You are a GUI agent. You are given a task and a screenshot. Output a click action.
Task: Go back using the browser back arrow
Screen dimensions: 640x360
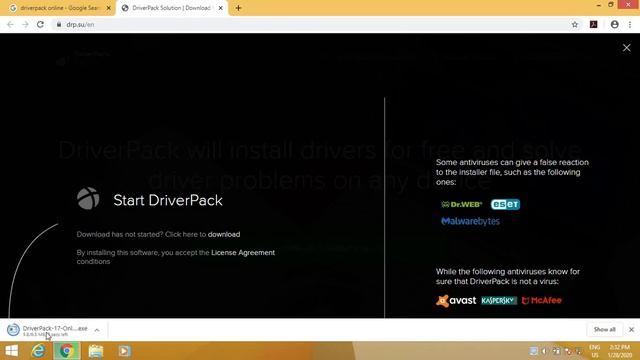[x=10, y=24]
